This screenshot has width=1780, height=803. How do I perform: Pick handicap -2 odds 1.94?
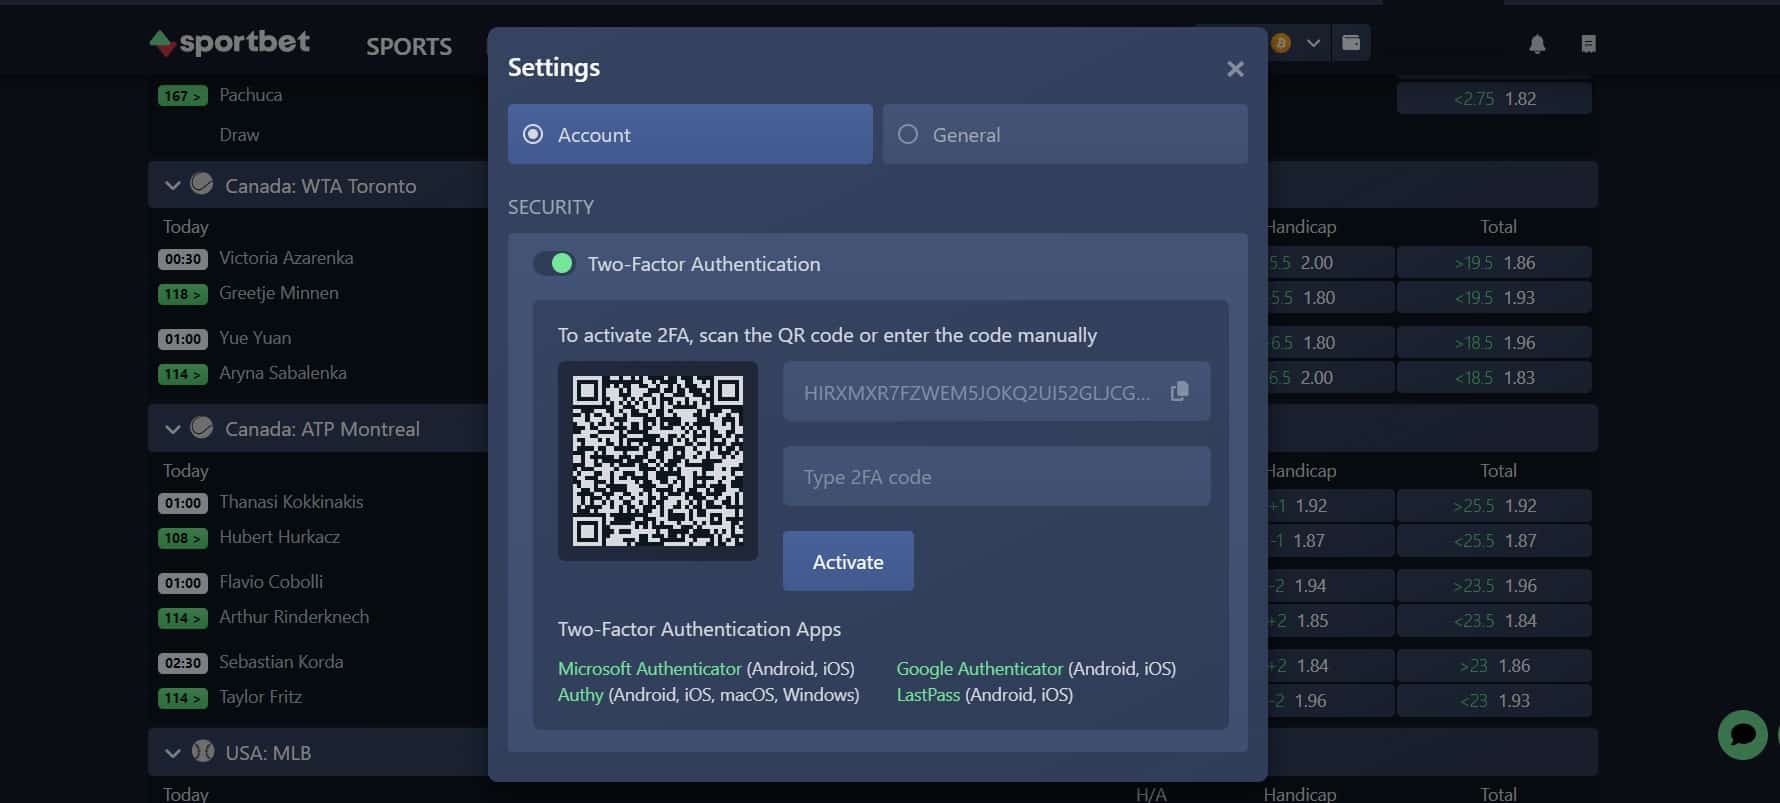click(x=1330, y=585)
